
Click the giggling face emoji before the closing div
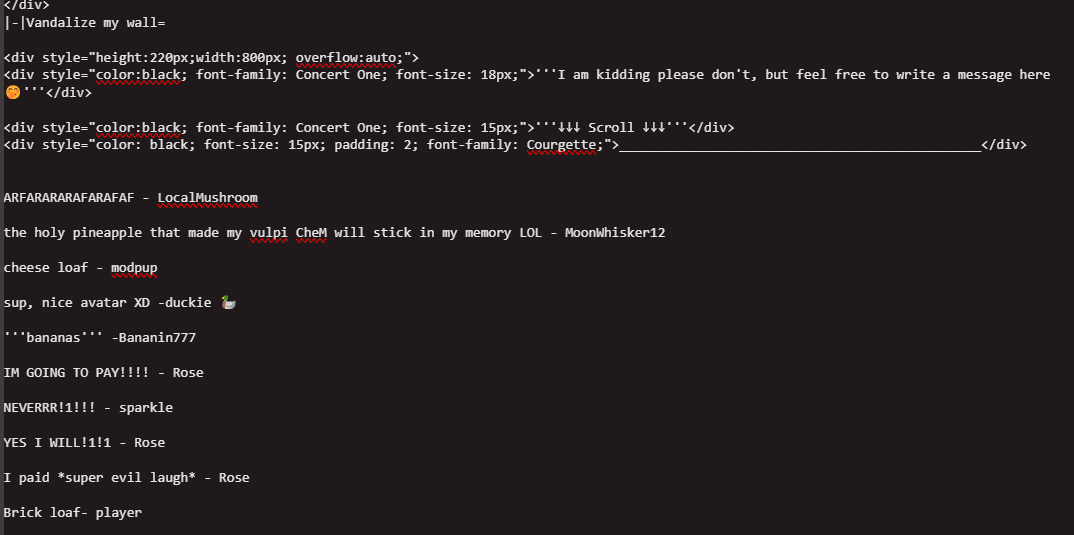(x=12, y=92)
